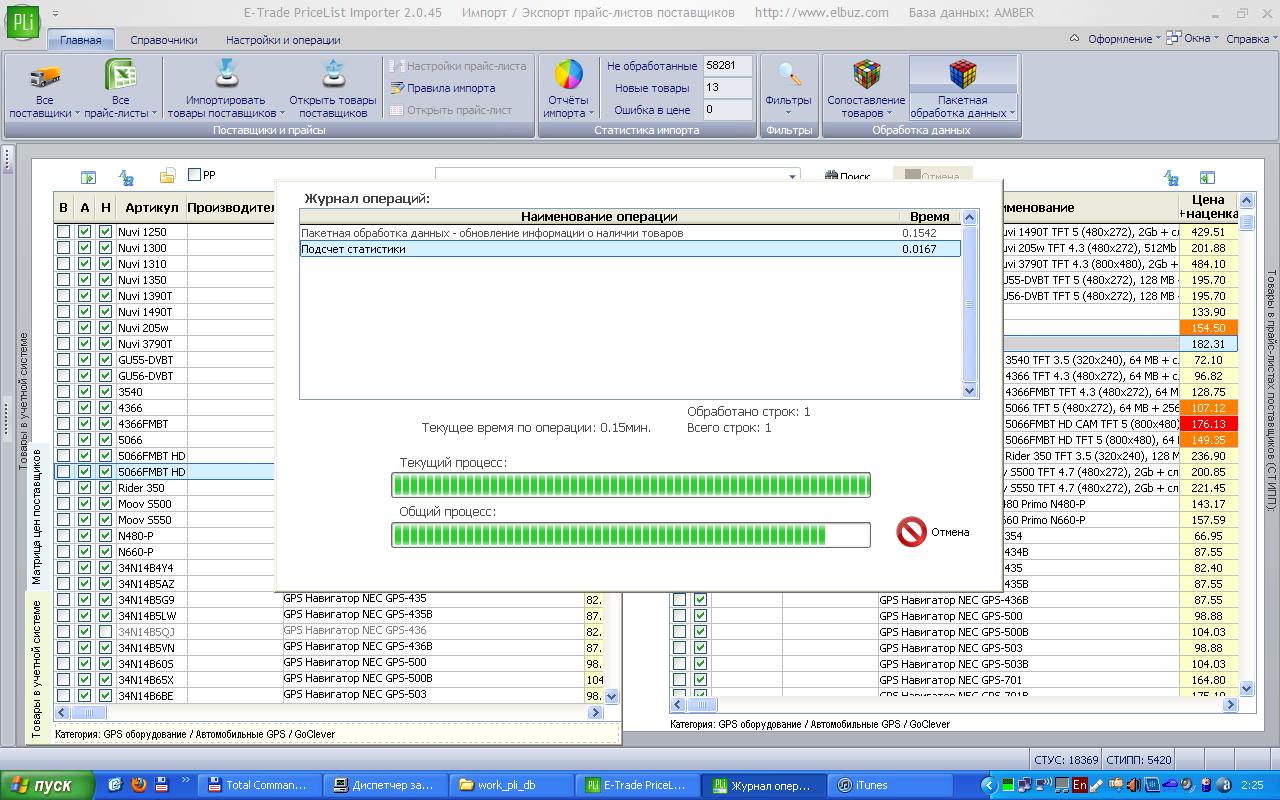The width and height of the screenshot is (1280, 800).
Task: Click the 'Пакетная обработка данных' cube icon
Action: (963, 75)
